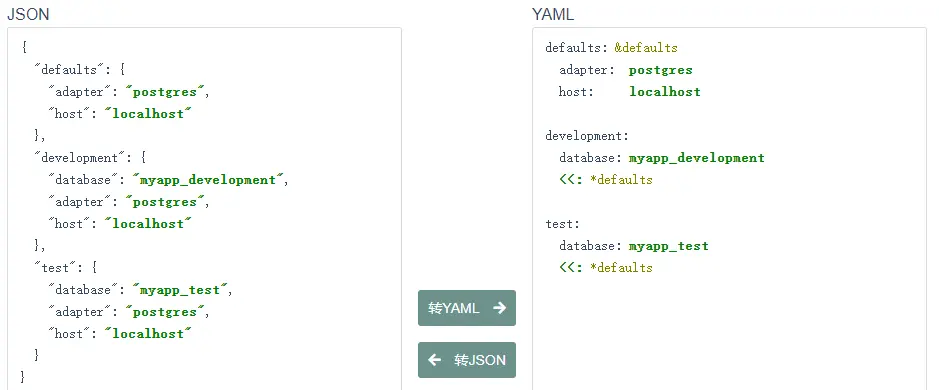Image resolution: width=939 pixels, height=390 pixels.
Task: Click the "myapp_development" value in JSON
Action: pos(207,180)
